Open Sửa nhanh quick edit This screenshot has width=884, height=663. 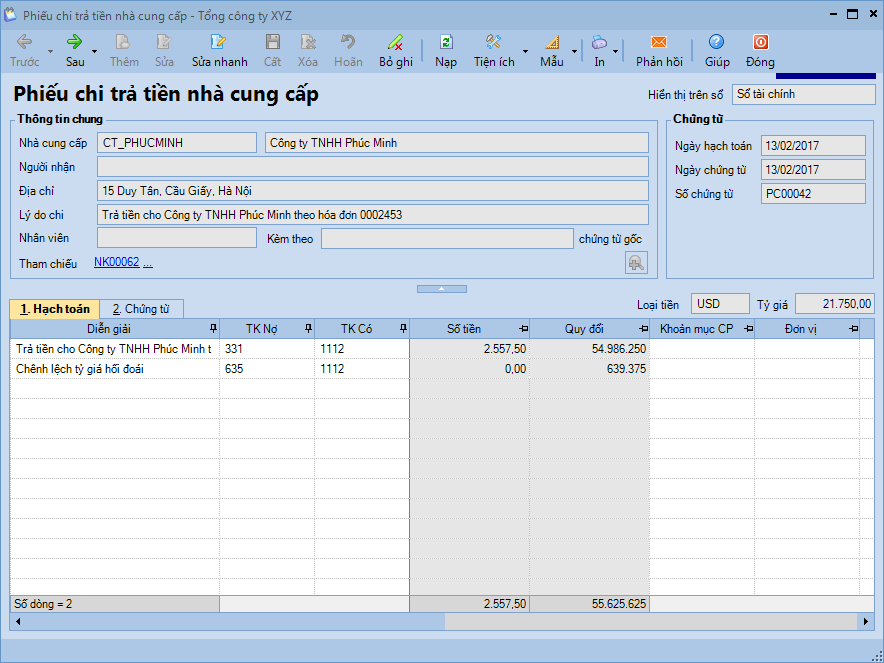coord(219,51)
